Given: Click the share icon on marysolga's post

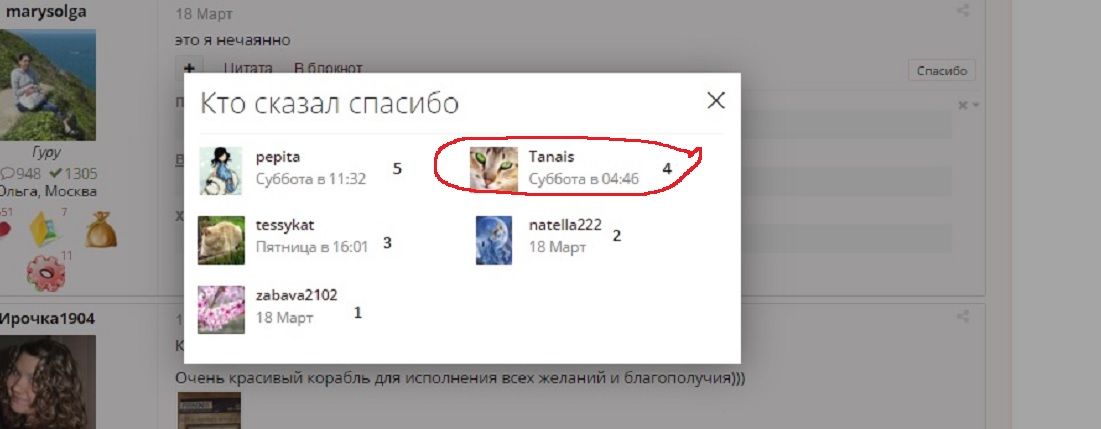Looking at the screenshot, I should click(x=963, y=11).
